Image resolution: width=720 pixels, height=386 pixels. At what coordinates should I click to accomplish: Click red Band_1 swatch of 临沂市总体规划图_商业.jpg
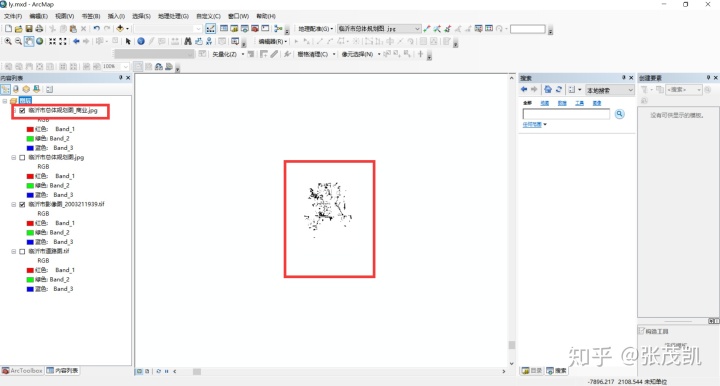(30, 129)
